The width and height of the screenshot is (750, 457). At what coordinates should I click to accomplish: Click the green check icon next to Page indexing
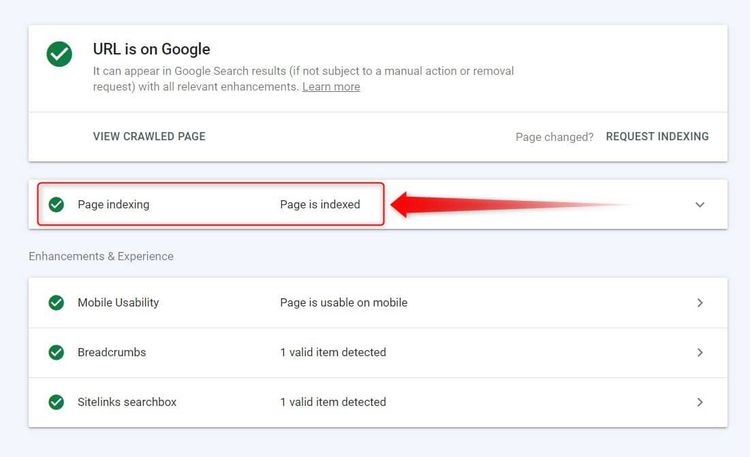click(56, 204)
